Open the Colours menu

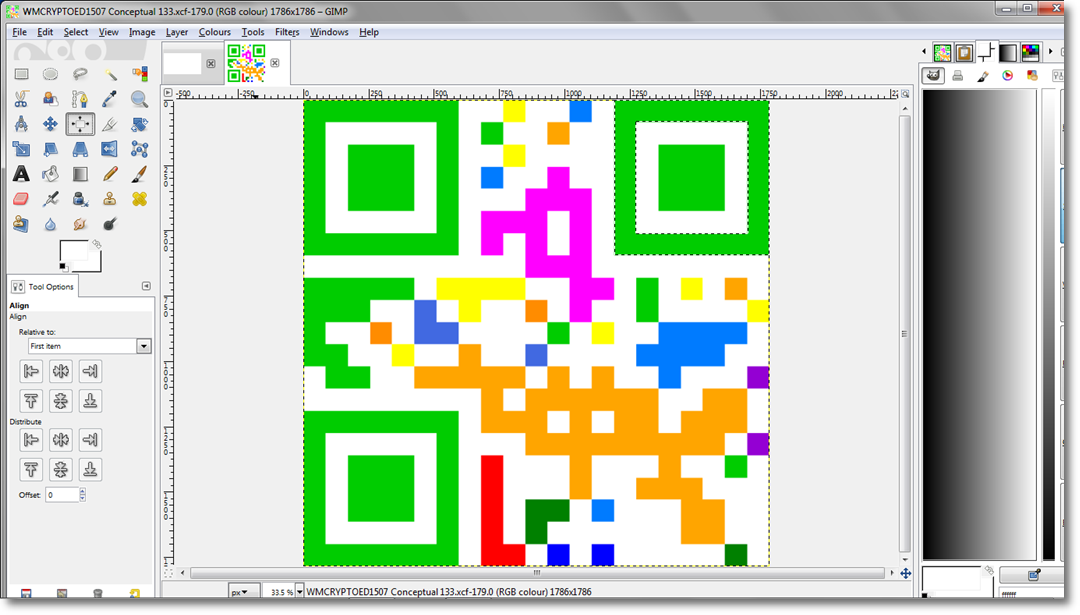click(x=215, y=32)
